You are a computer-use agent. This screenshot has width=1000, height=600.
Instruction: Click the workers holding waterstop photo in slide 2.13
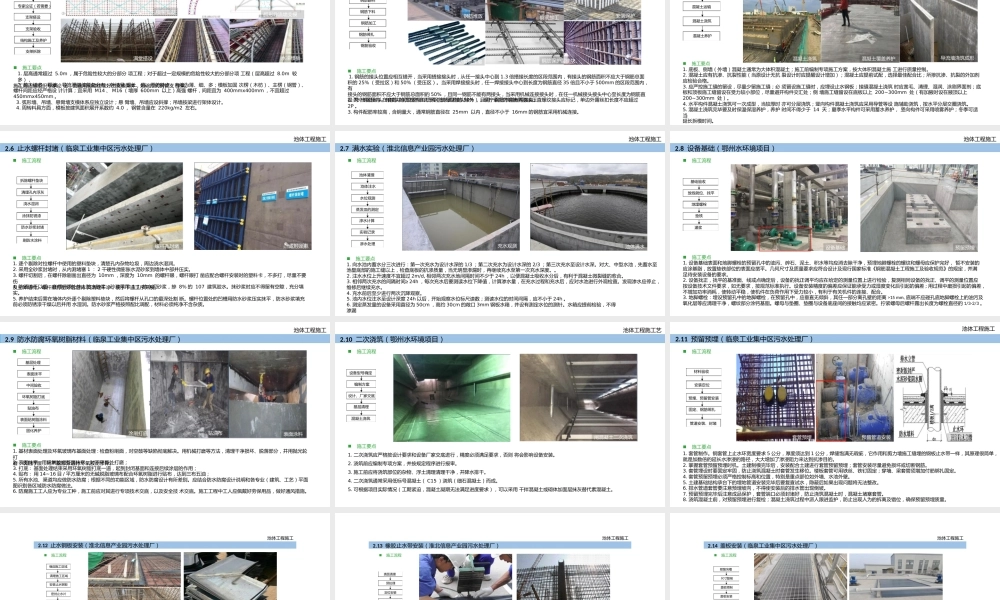(x=466, y=576)
